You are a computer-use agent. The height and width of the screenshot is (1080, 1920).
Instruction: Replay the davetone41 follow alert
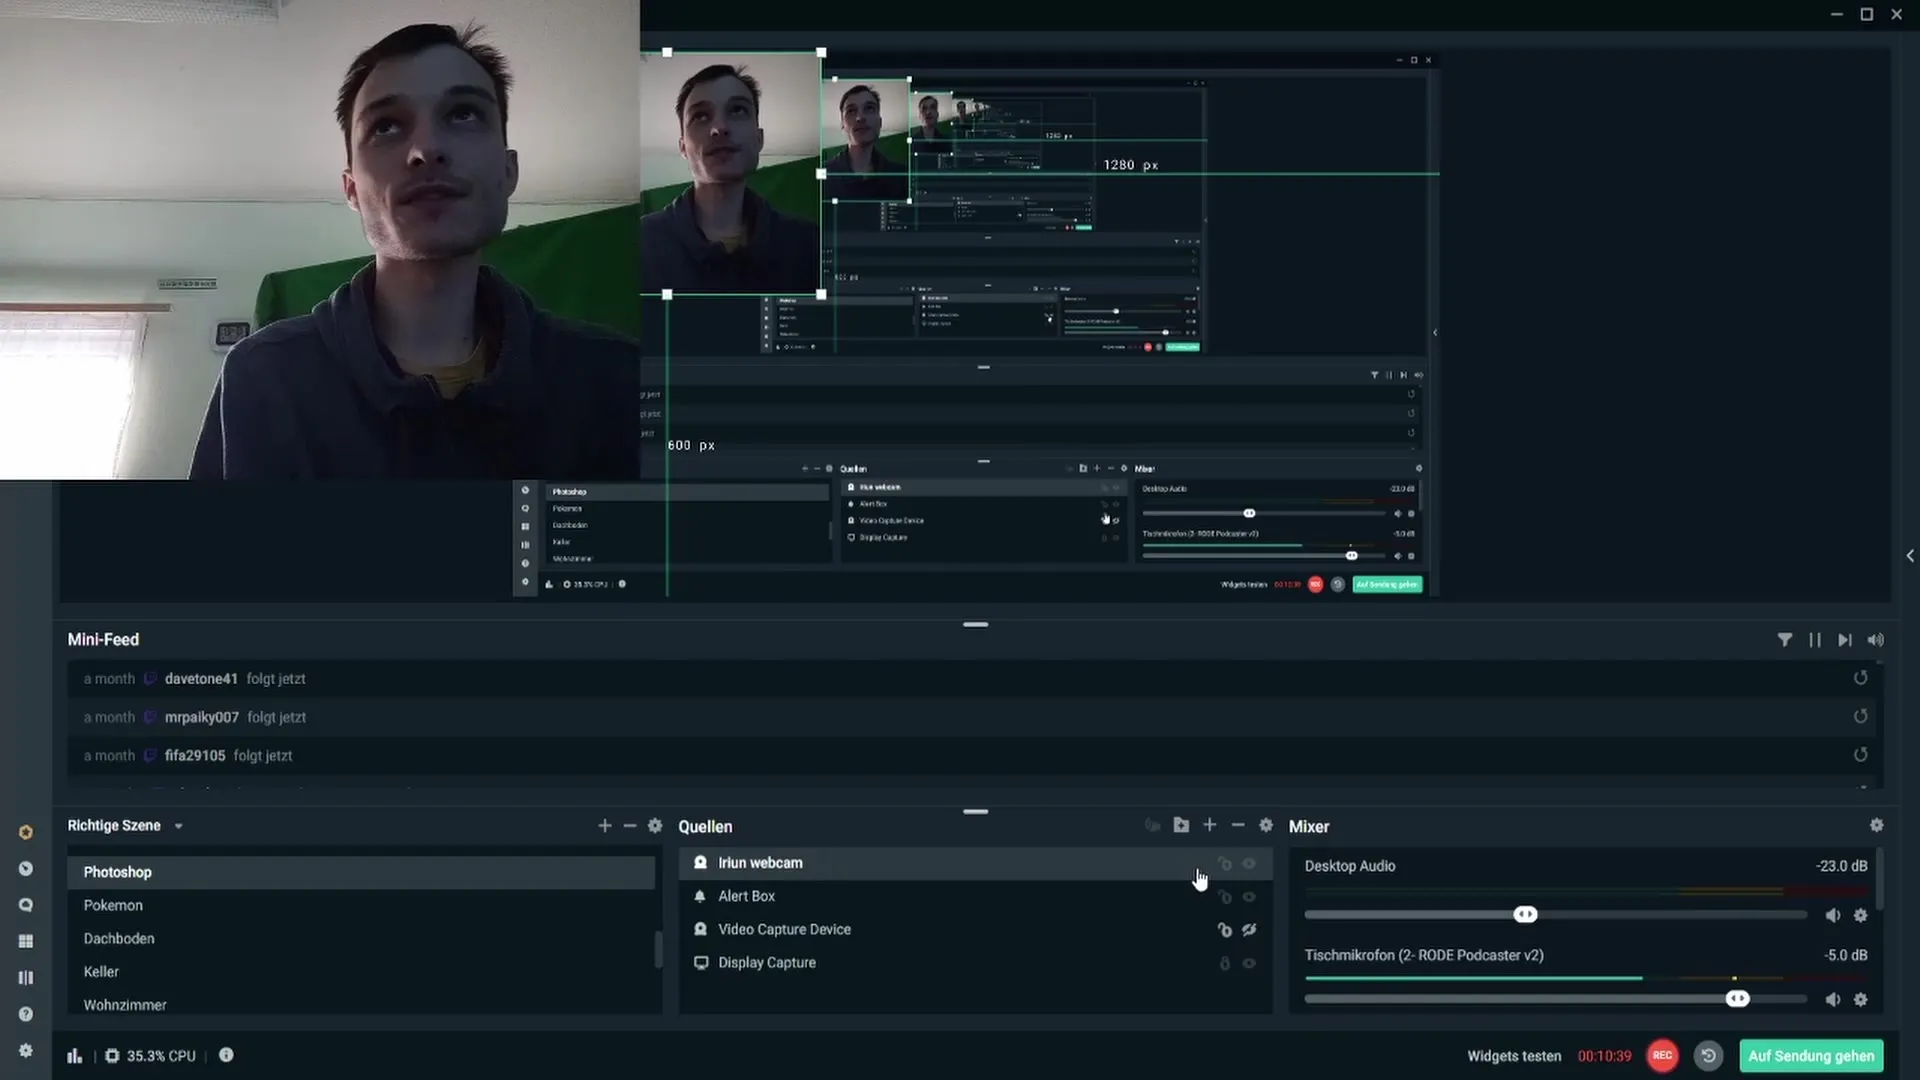tap(1860, 678)
